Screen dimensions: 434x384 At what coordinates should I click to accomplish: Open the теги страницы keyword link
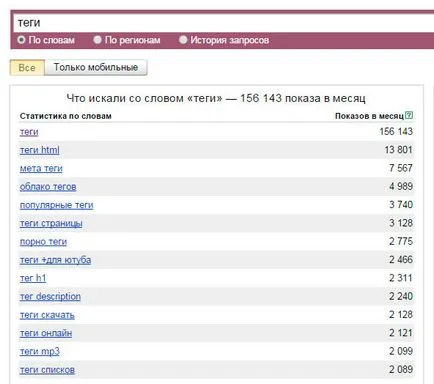(51, 223)
